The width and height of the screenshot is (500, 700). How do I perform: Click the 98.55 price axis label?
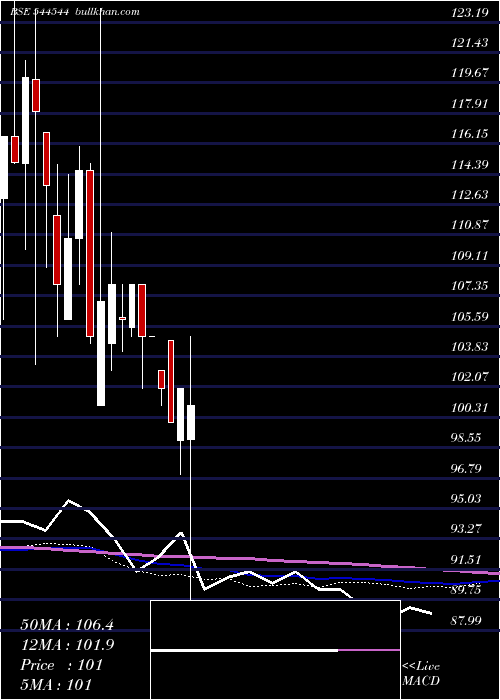(x=466, y=438)
